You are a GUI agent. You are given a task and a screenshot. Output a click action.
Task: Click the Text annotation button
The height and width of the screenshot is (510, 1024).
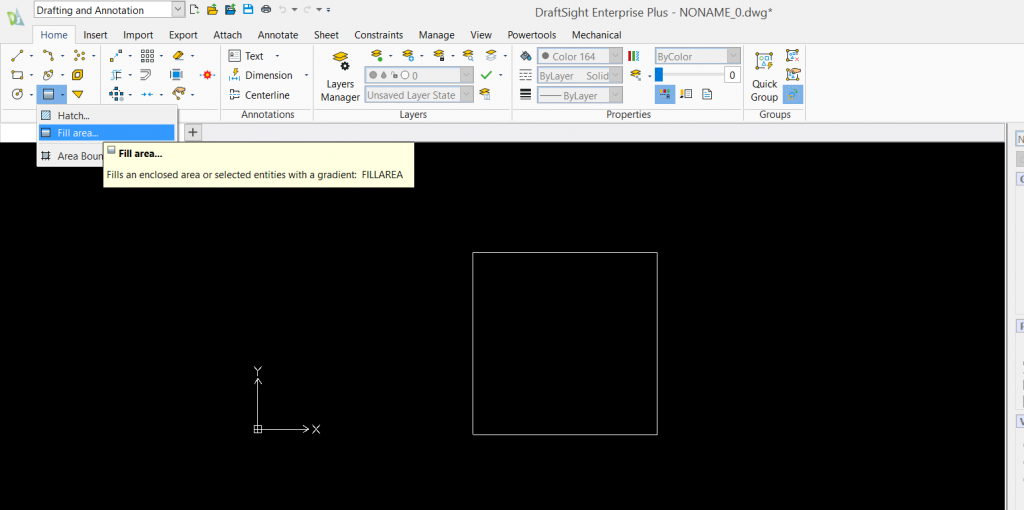(x=247, y=56)
